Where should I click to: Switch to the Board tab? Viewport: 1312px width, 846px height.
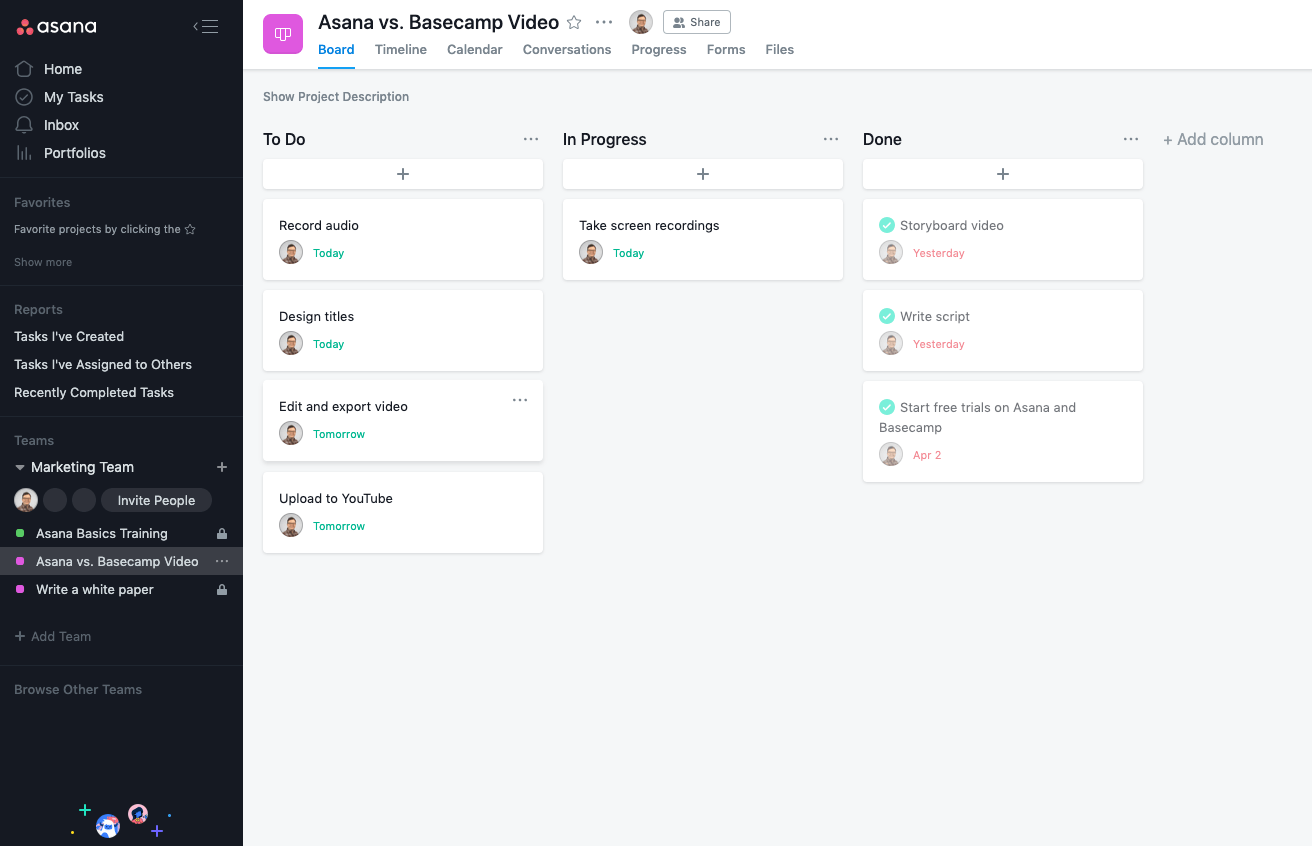(336, 49)
